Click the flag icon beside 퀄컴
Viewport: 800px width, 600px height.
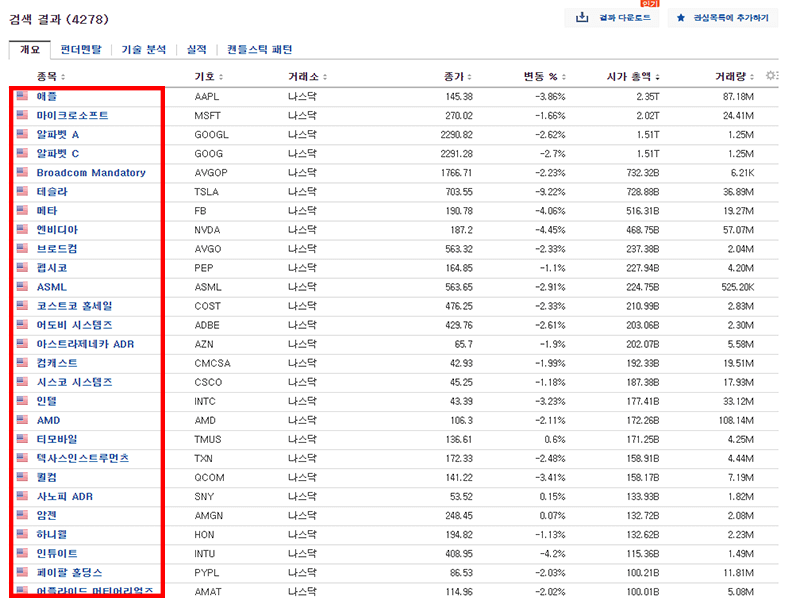pos(22,477)
